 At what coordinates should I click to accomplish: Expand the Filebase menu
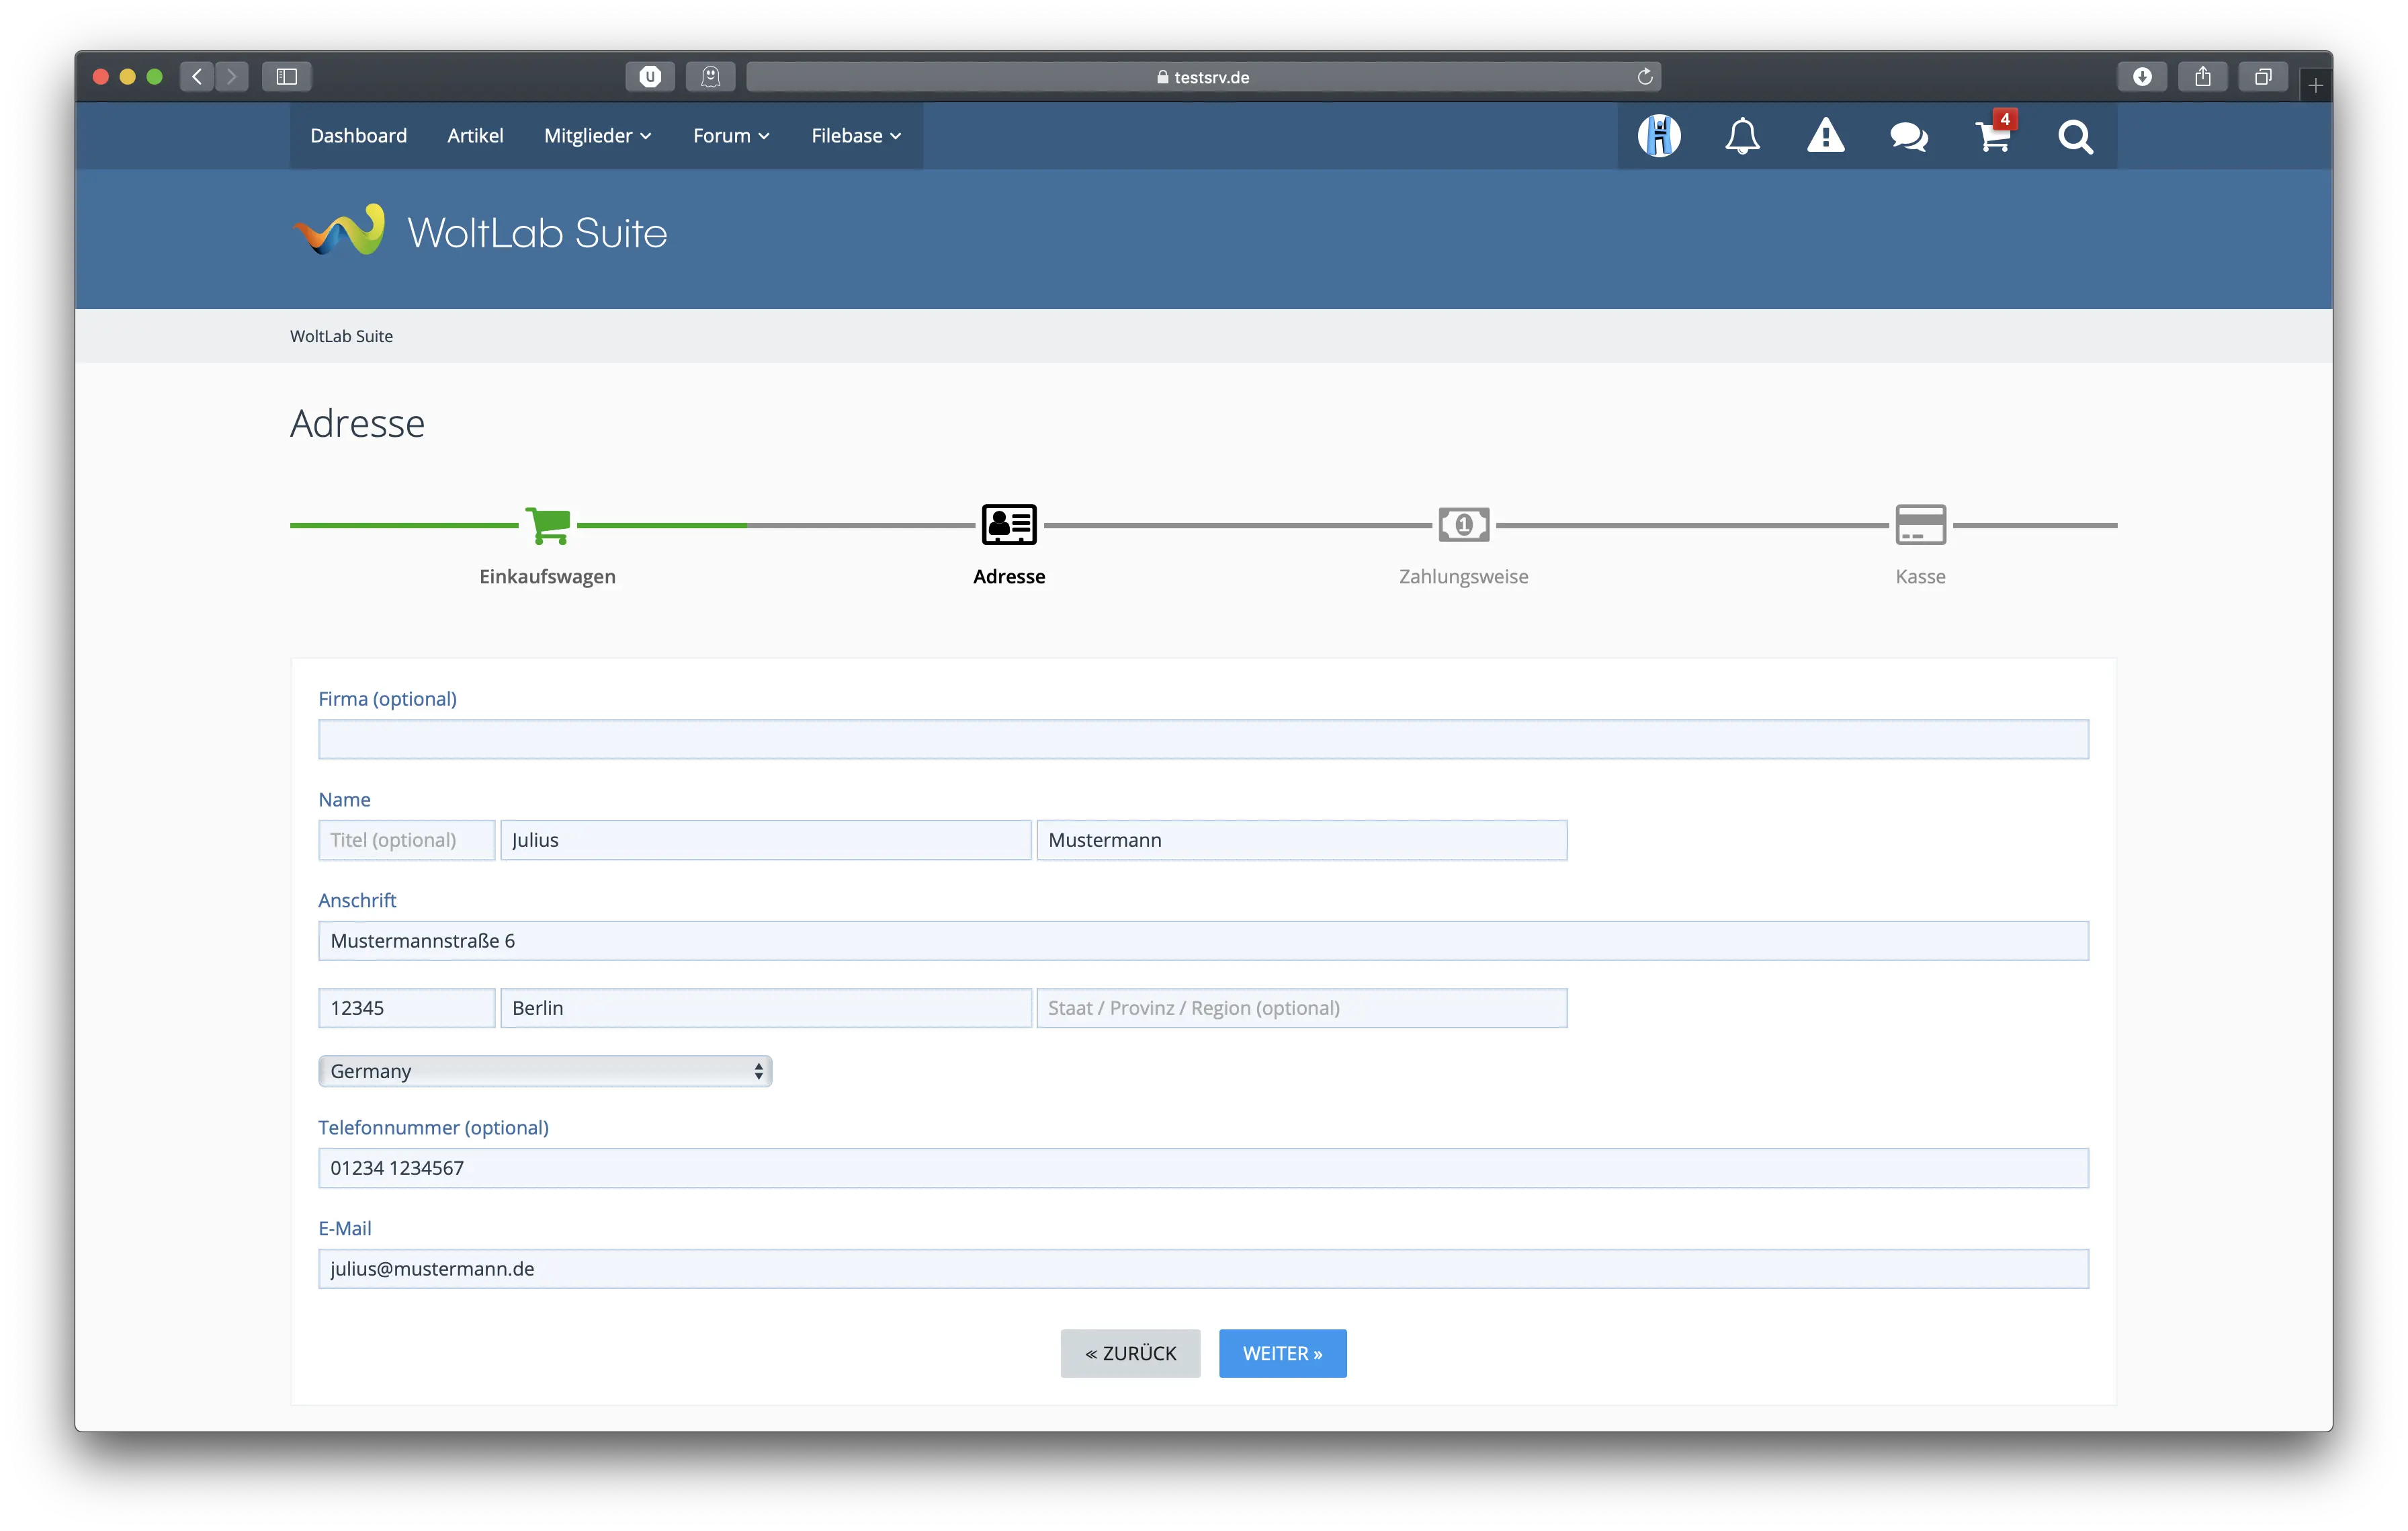point(856,136)
